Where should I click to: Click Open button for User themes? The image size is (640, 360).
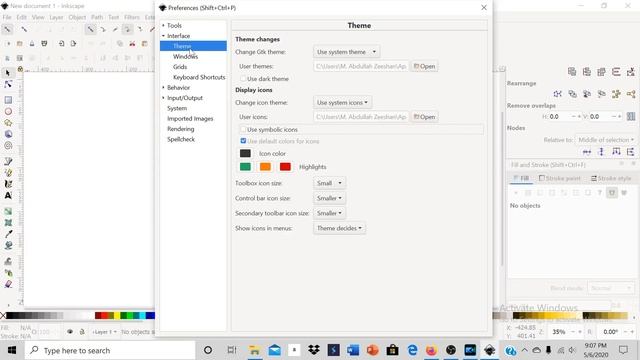click(x=424, y=66)
